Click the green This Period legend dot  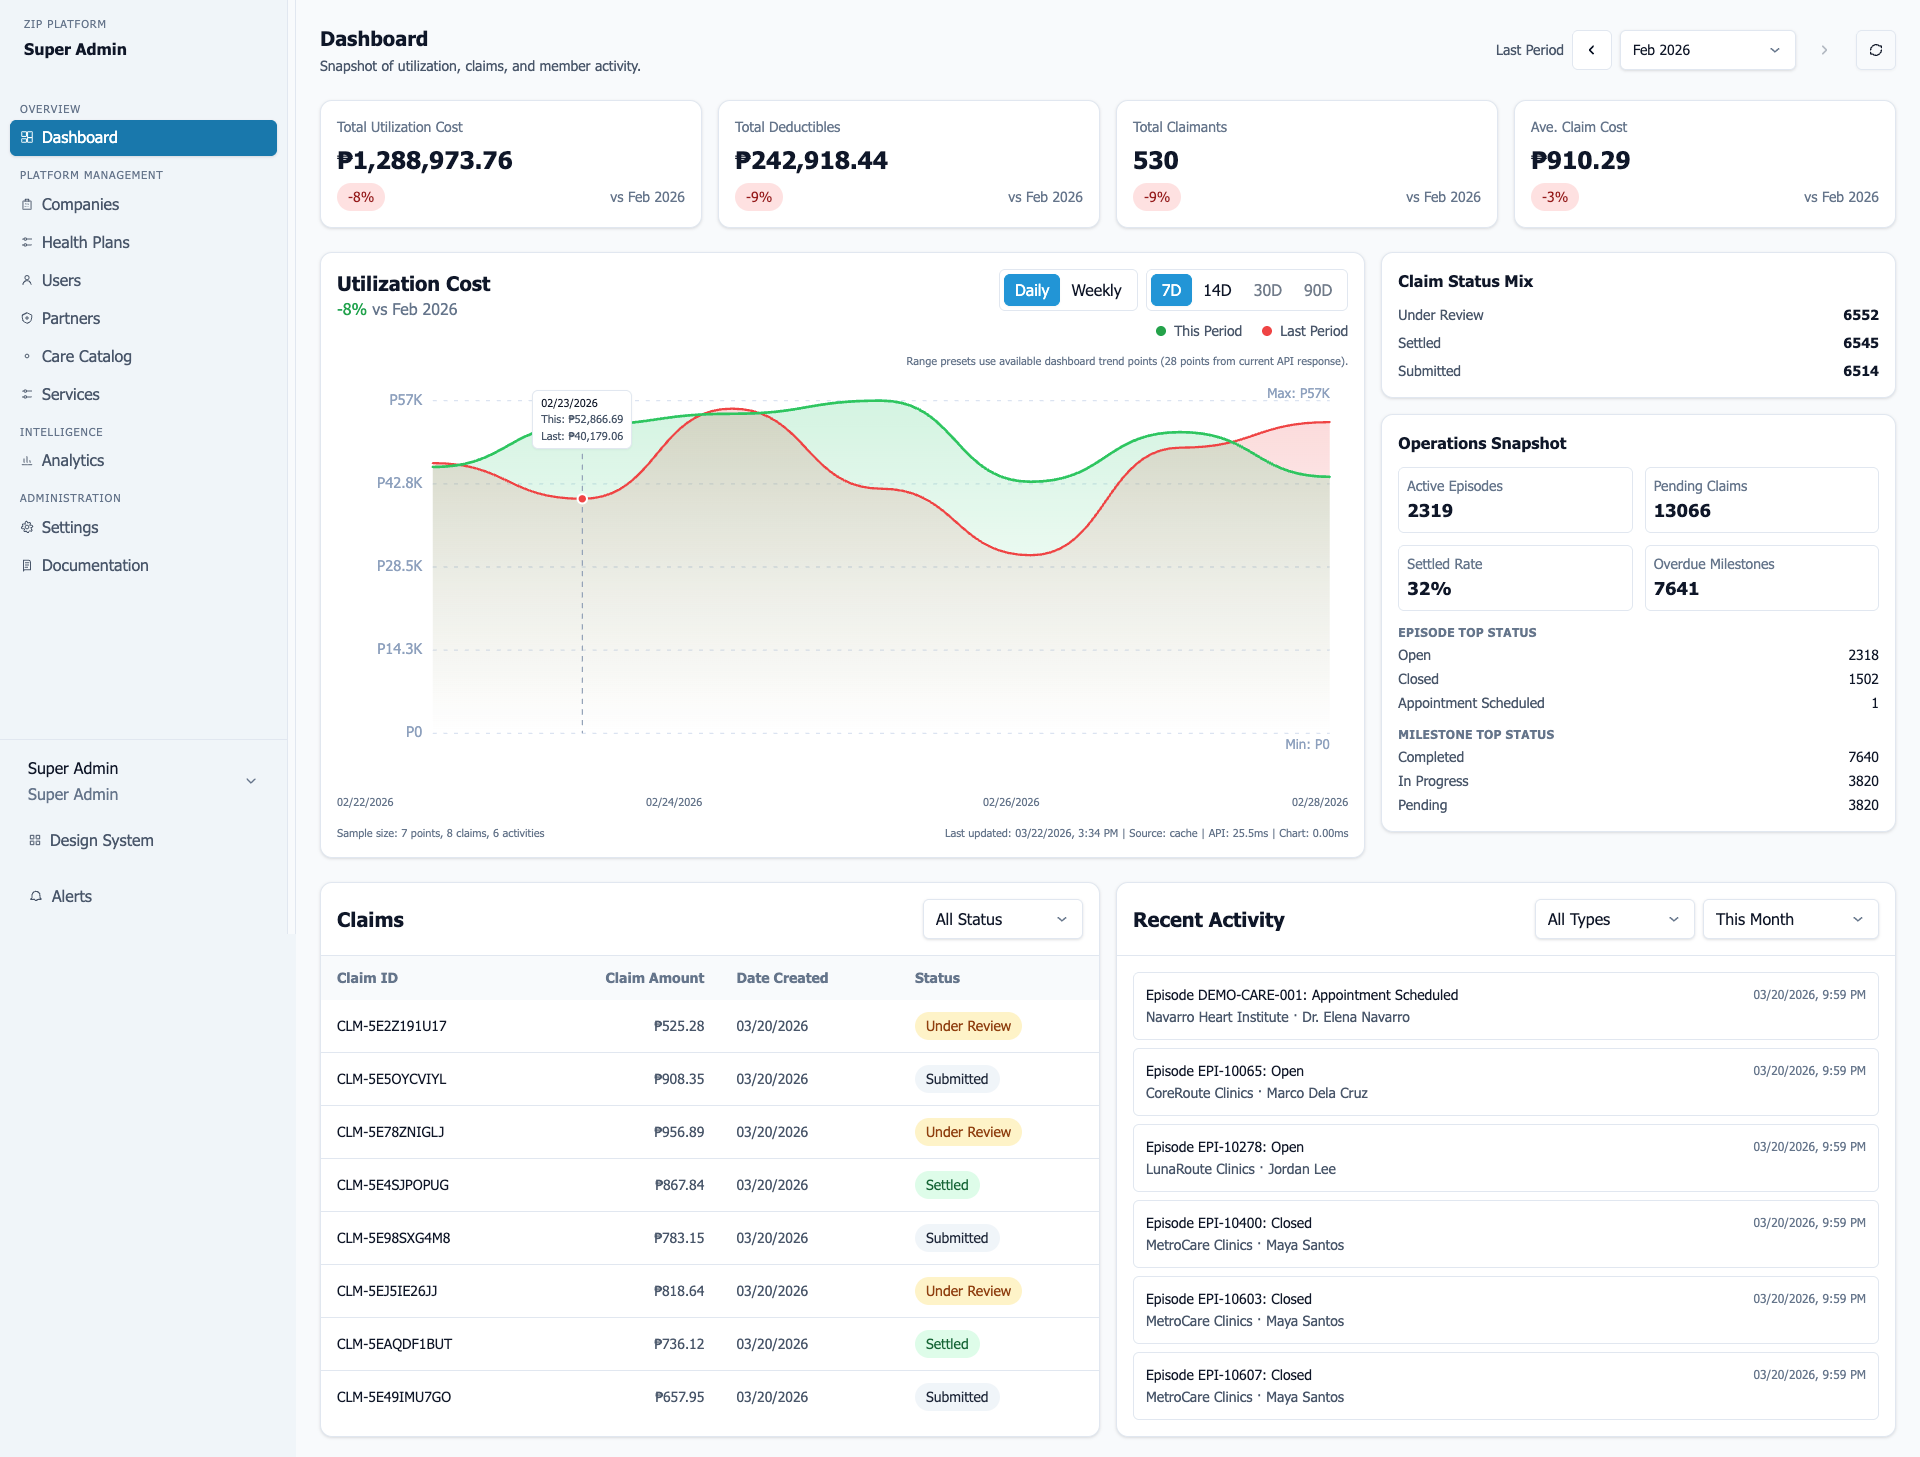click(1160, 331)
